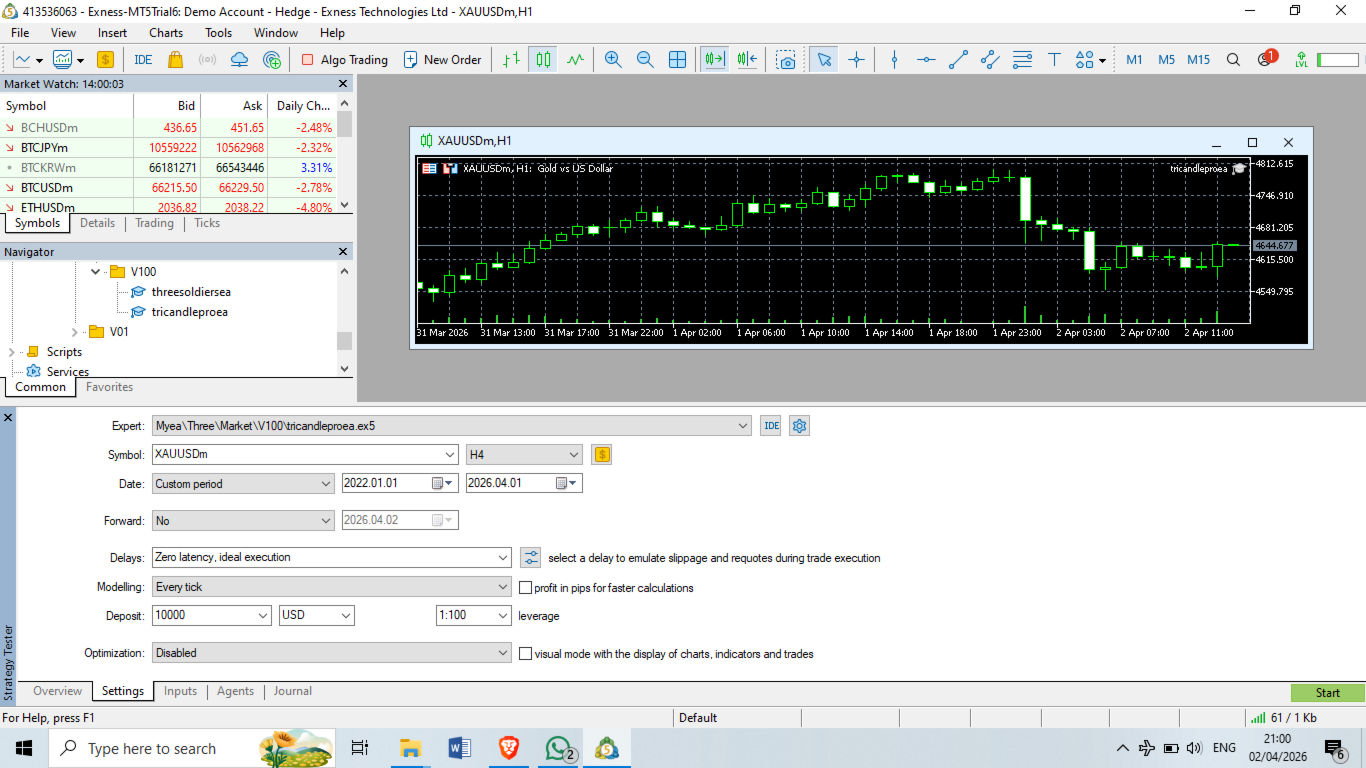This screenshot has width=1366, height=768.
Task: Select the text label tool
Action: coord(1054,60)
